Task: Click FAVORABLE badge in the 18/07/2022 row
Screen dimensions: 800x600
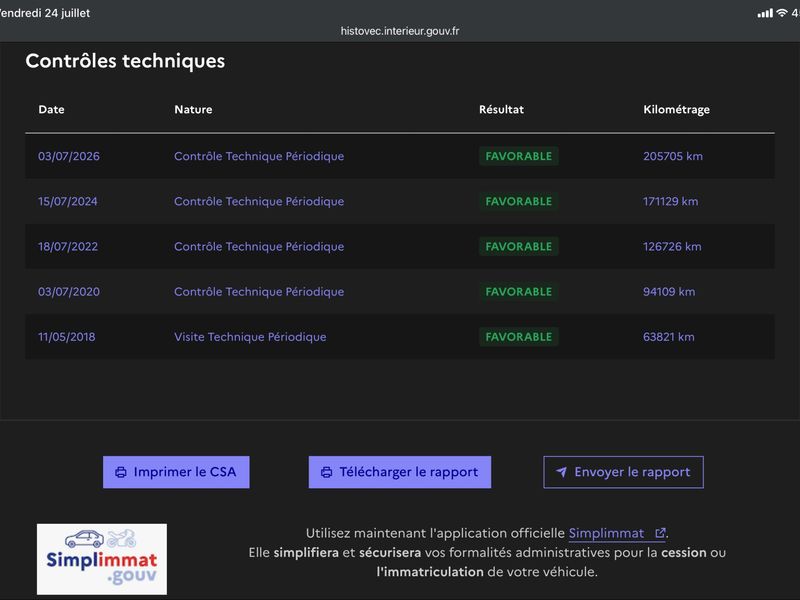Action: (518, 246)
